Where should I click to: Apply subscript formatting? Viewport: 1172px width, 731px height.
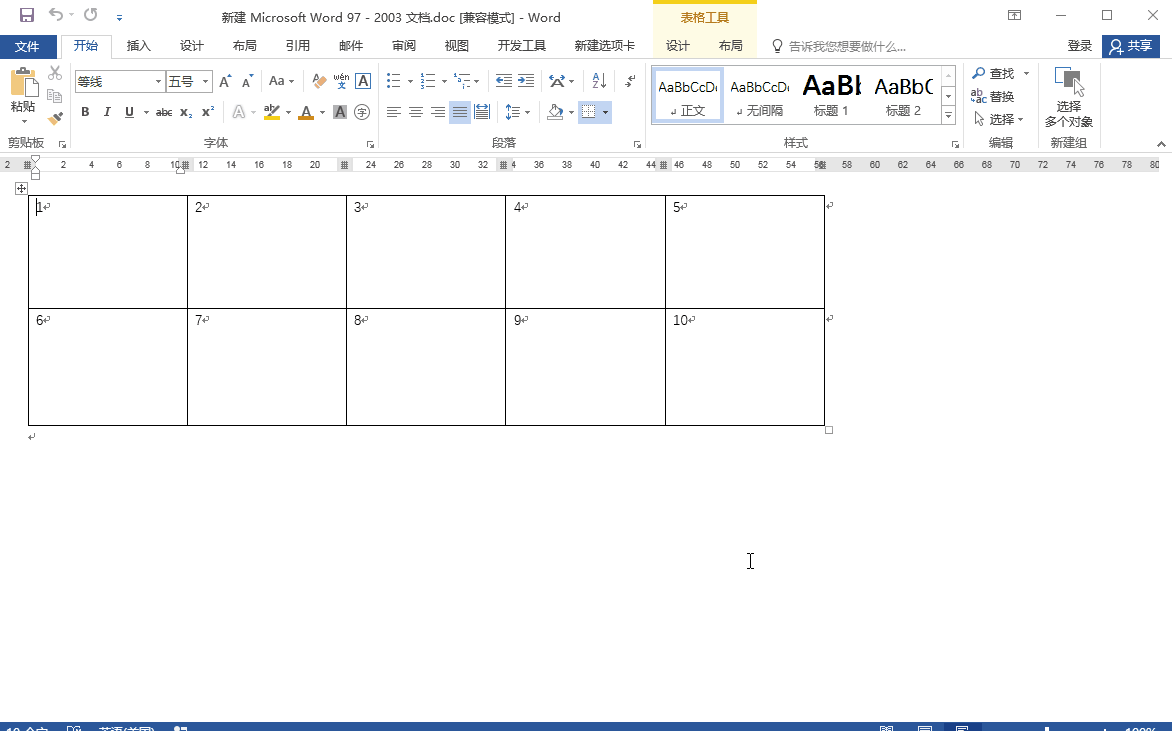[x=186, y=112]
